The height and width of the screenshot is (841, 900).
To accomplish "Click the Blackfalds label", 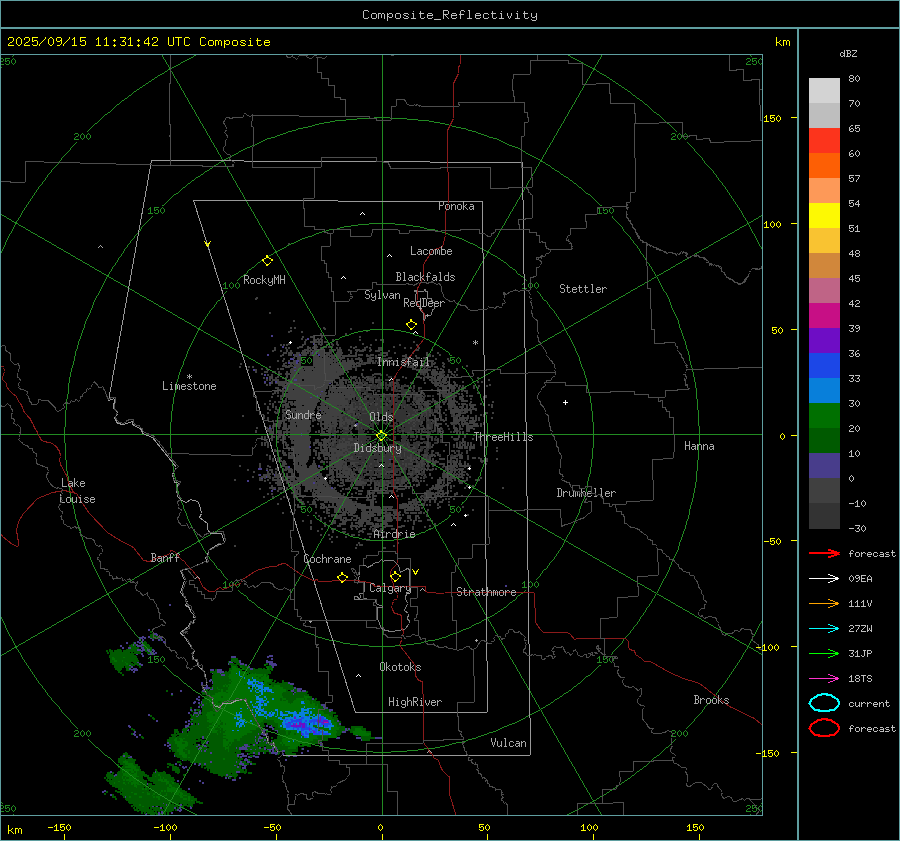I will pyautogui.click(x=425, y=277).
